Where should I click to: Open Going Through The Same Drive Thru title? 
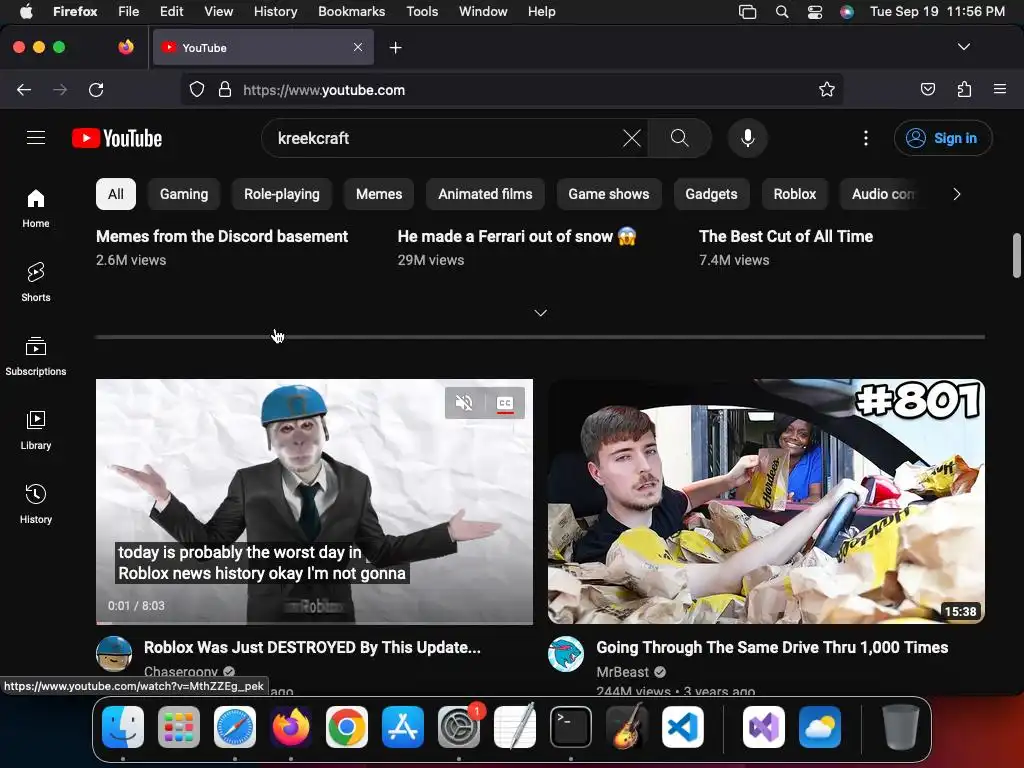tap(772, 647)
